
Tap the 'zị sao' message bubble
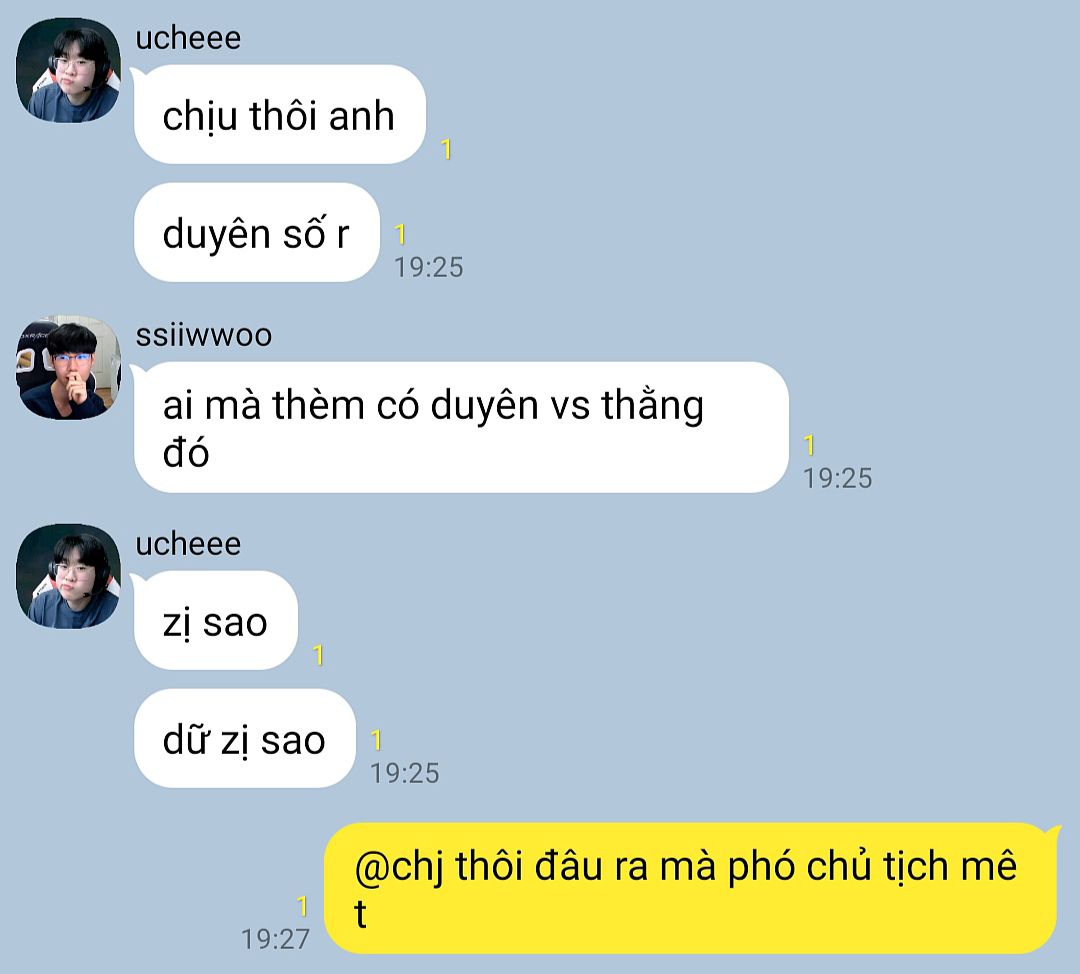[216, 620]
